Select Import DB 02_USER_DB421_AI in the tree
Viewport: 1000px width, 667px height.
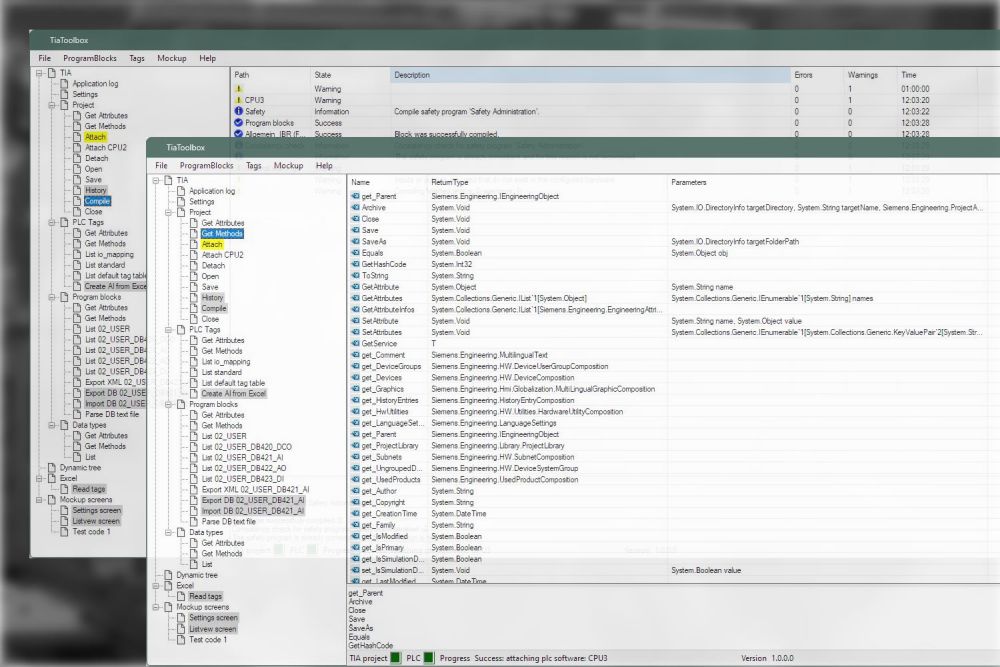pyautogui.click(x=253, y=511)
